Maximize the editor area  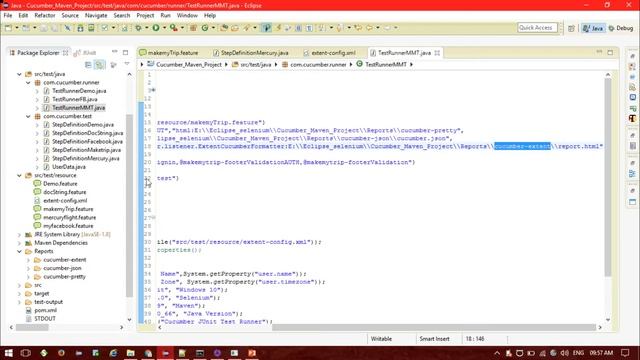coord(610,52)
